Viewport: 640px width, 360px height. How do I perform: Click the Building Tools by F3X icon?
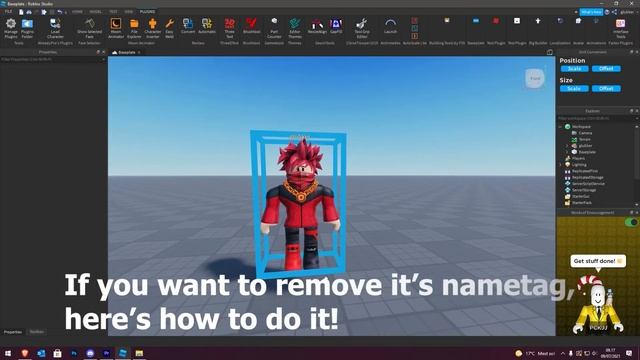click(447, 20)
